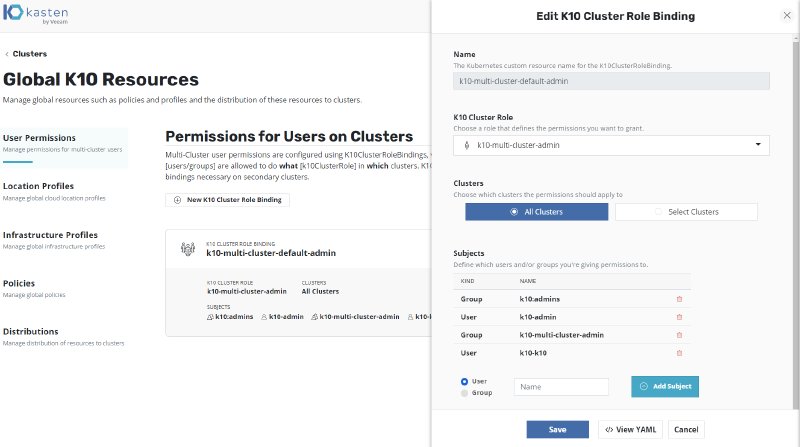Click the dropdown arrow of K10 Cluster Role
Image resolution: width=800 pixels, height=447 pixels.
point(758,145)
